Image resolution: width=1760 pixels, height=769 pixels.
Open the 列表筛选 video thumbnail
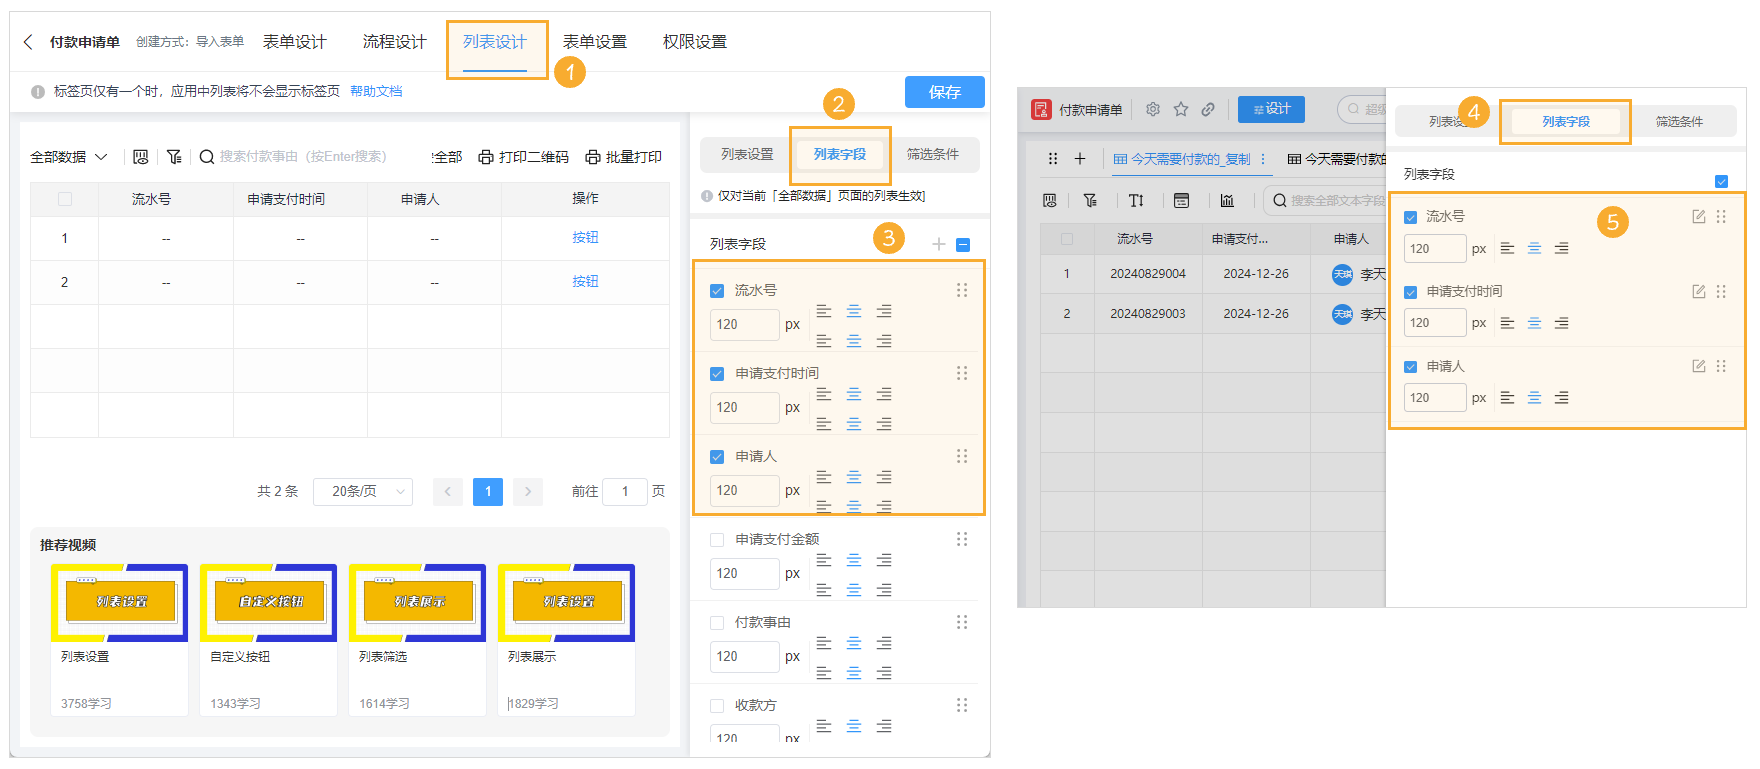pos(418,603)
